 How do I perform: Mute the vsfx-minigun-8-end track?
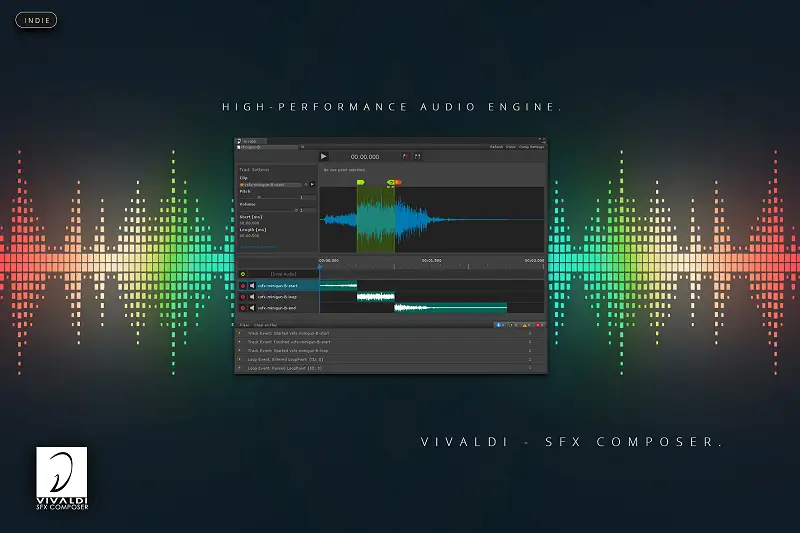(252, 308)
